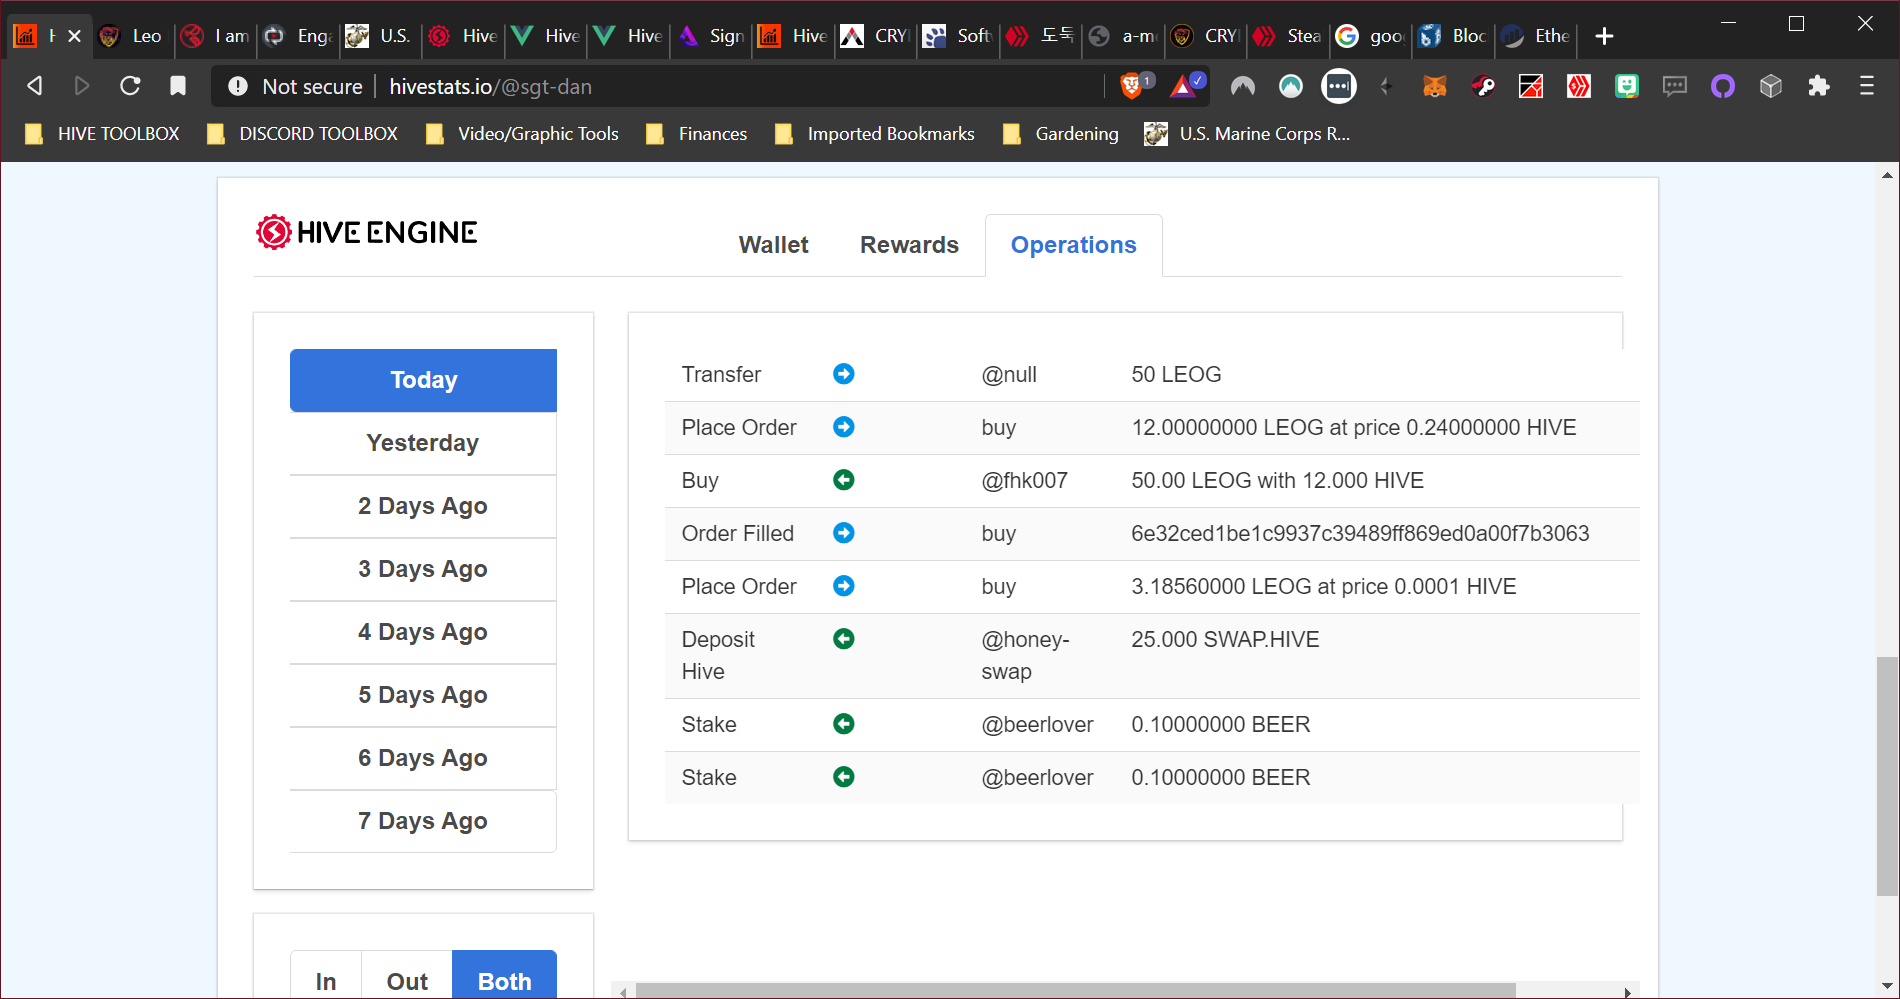Open the DISCORD TOOLBOX bookmark folder
This screenshot has width=1900, height=999.
tap(302, 134)
